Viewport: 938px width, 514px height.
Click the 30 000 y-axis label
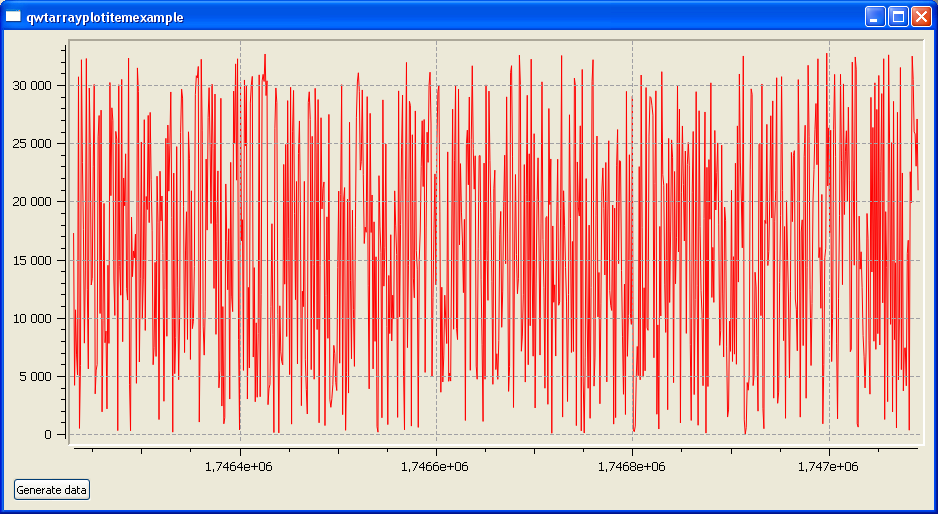pos(32,86)
